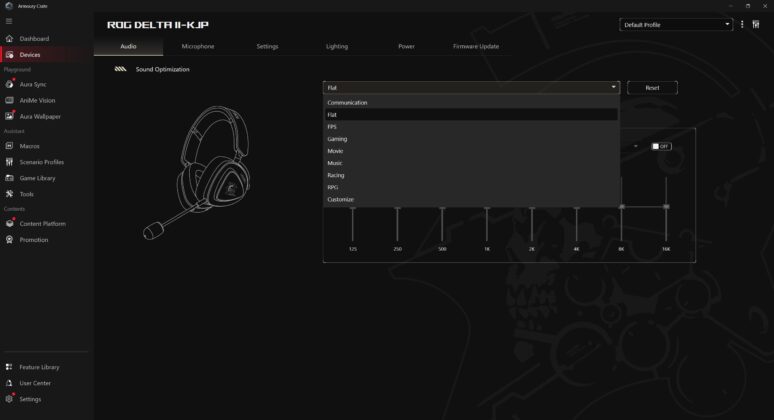
Task: Click the Game Library icon
Action: point(9,178)
